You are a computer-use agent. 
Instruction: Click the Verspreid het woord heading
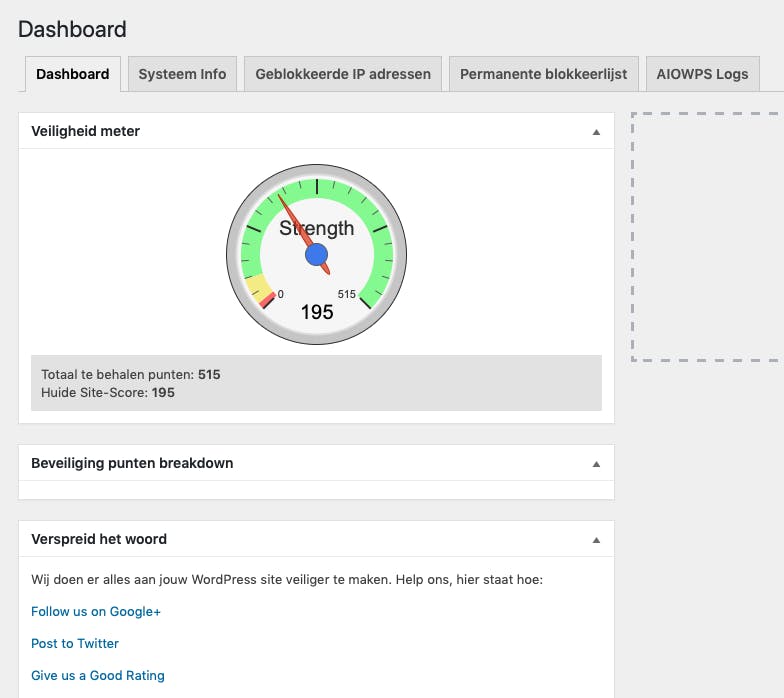tap(99, 539)
